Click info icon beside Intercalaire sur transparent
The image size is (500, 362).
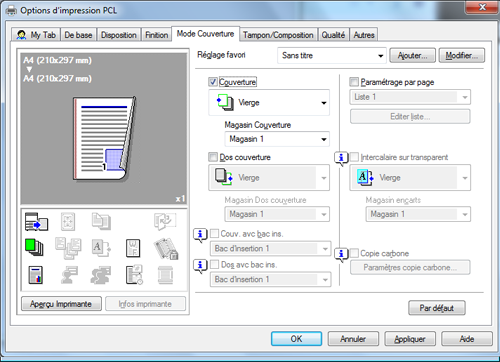pyautogui.click(x=341, y=158)
